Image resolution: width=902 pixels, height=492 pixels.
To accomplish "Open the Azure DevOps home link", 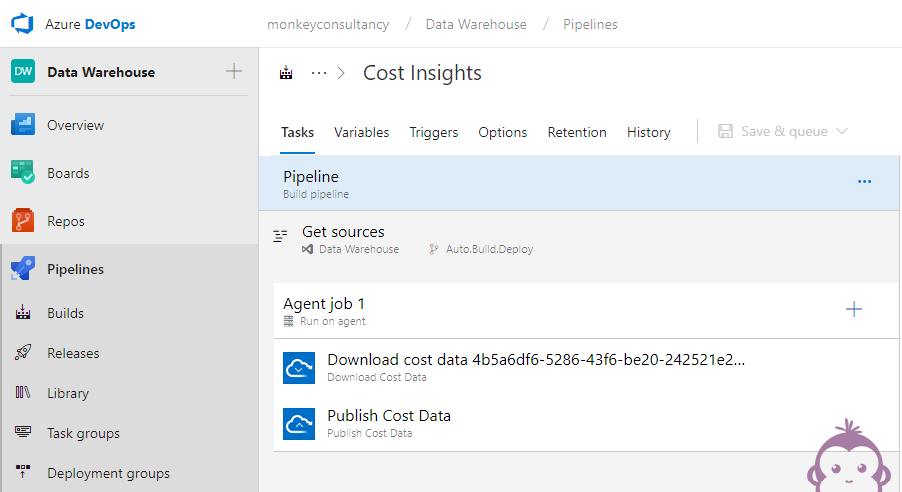I will (x=90, y=24).
